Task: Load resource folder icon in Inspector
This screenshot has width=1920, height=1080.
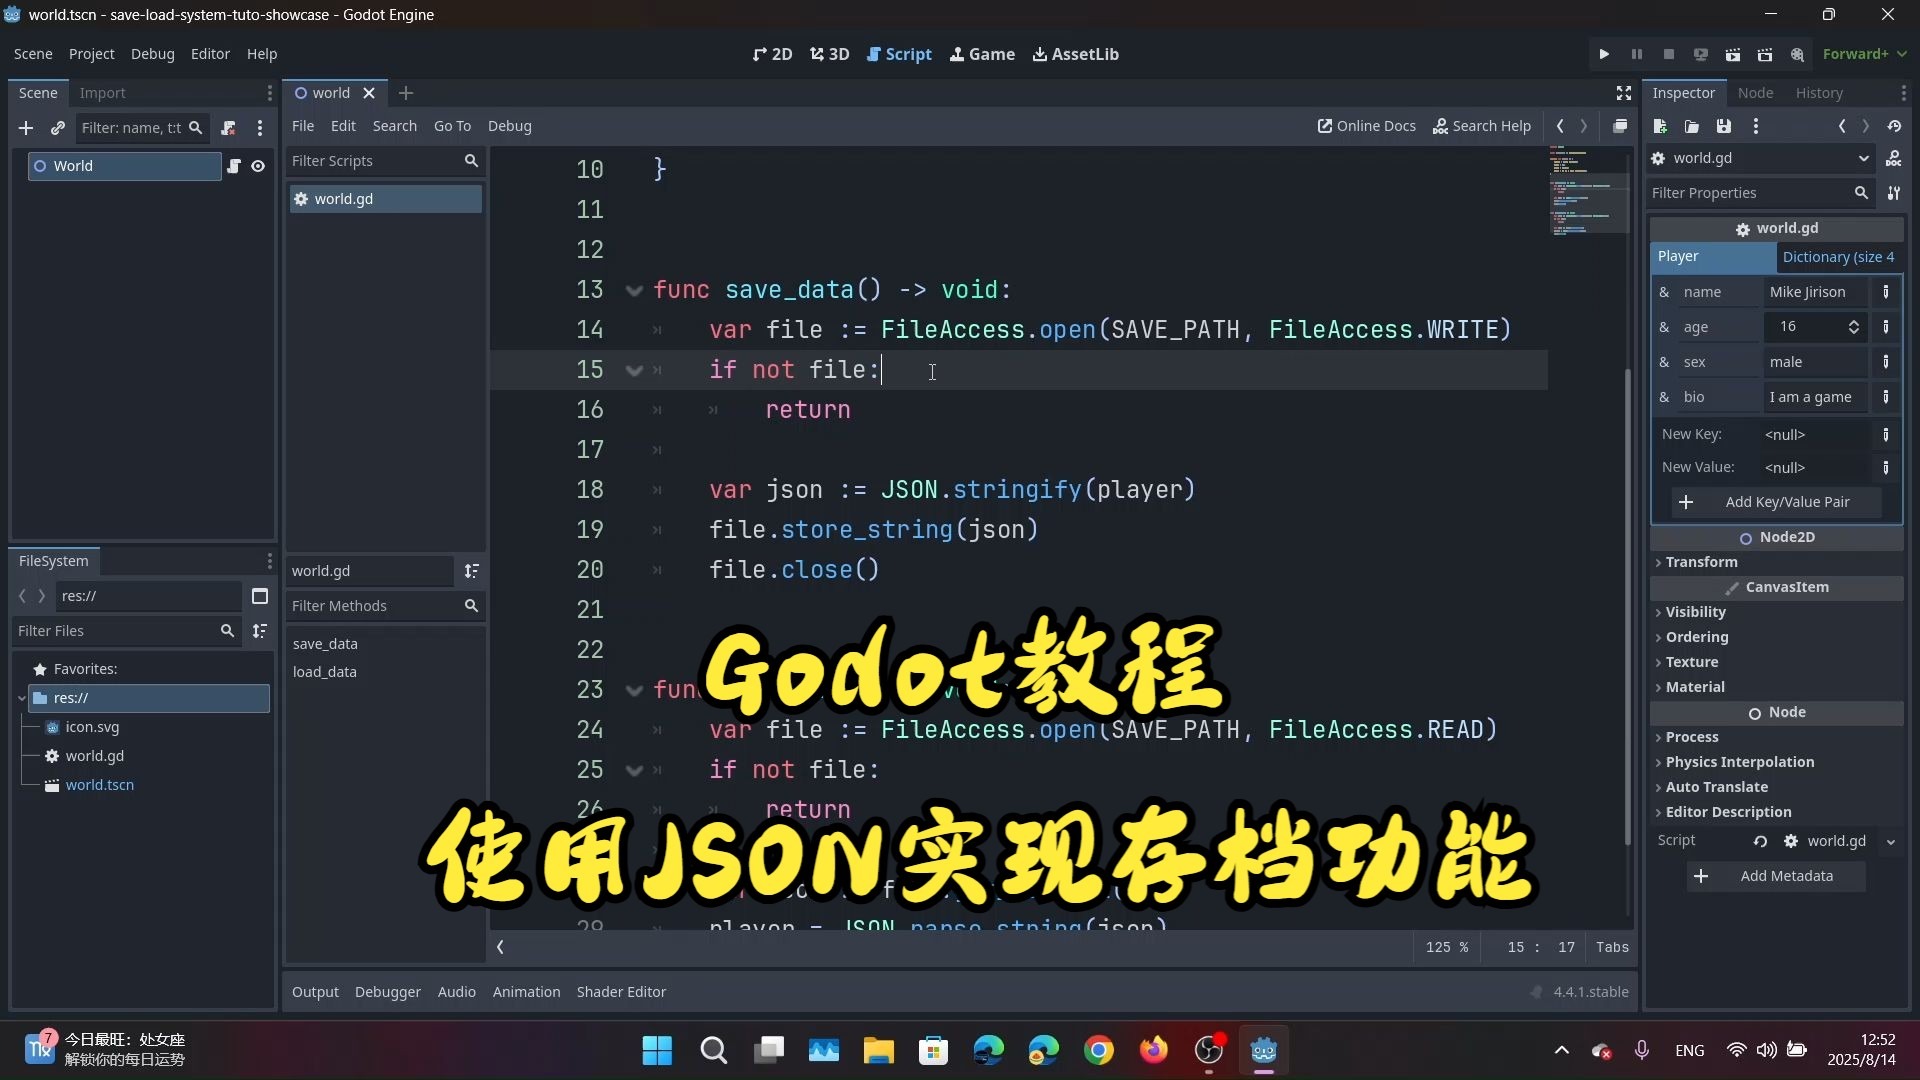Action: click(x=1692, y=126)
